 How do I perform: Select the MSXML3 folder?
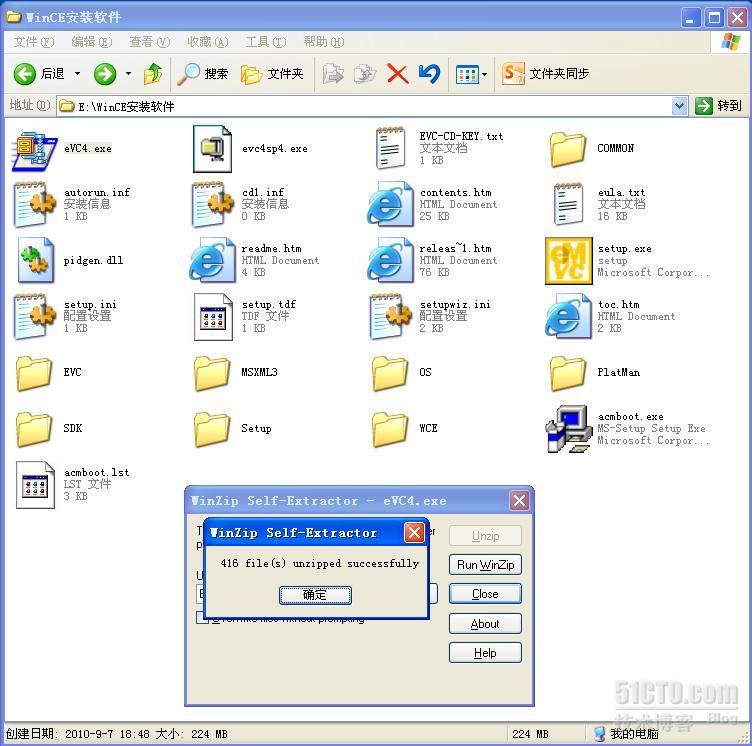coord(212,373)
